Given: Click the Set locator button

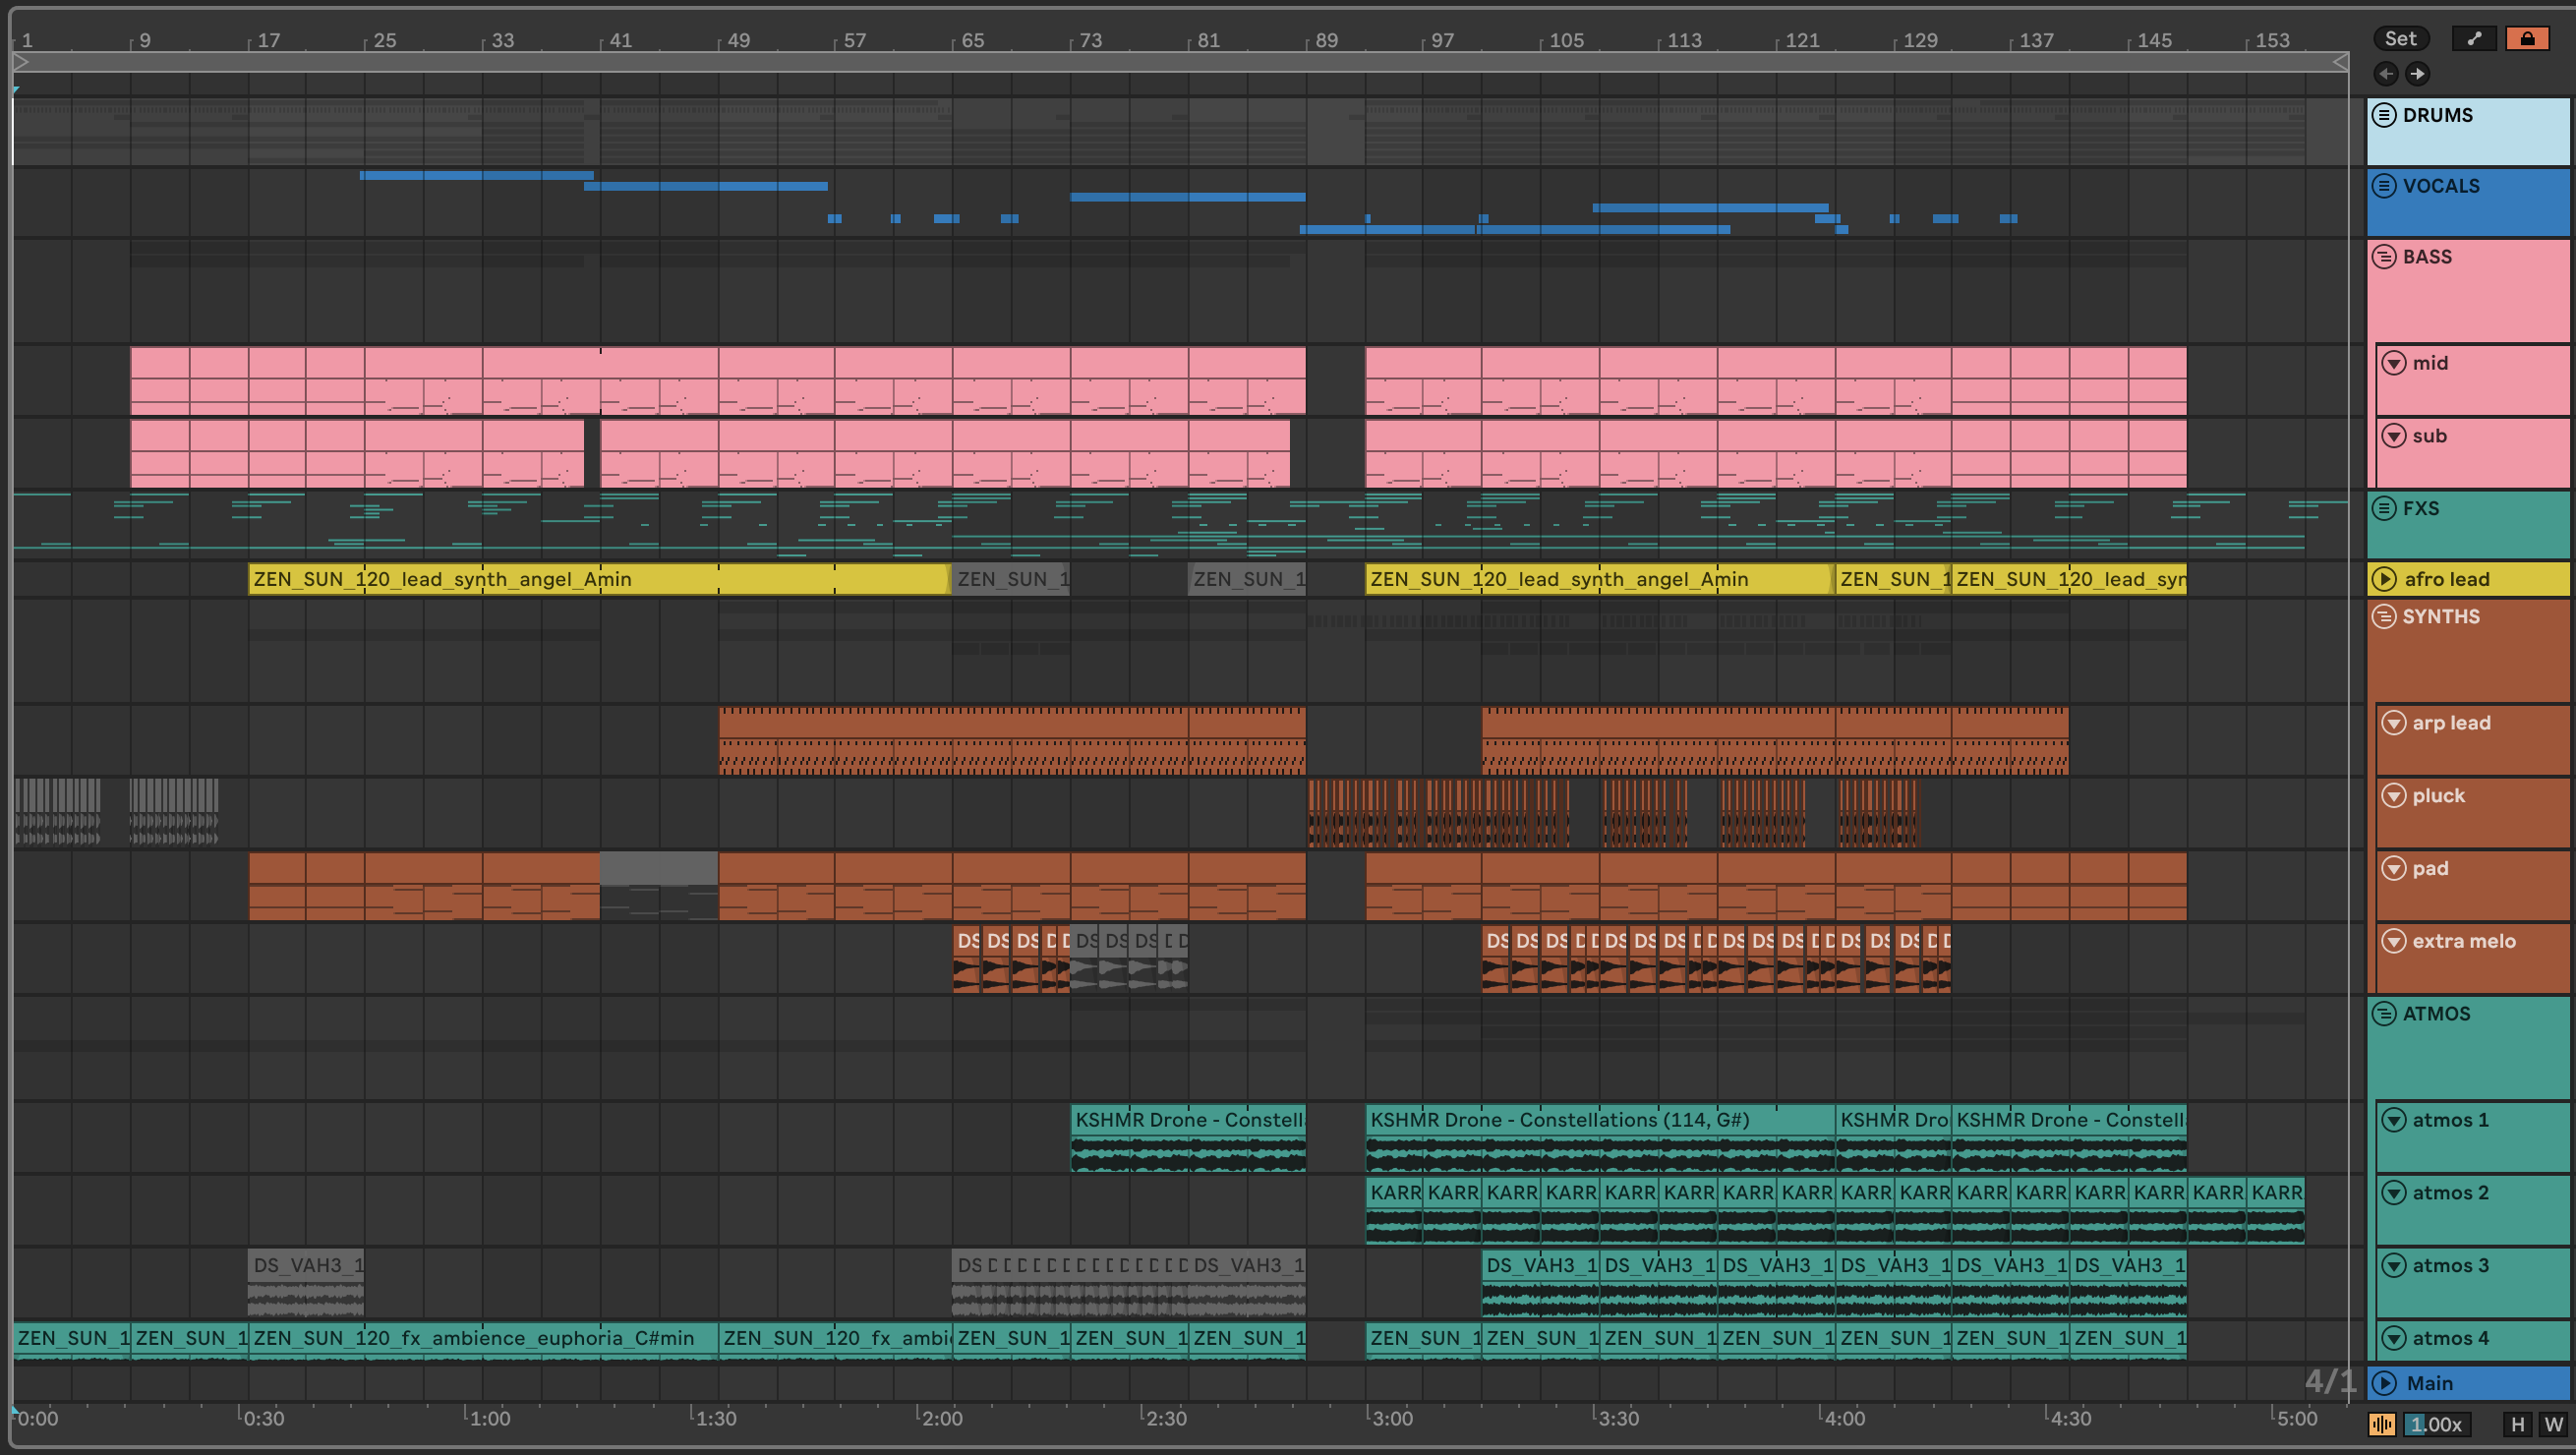Looking at the screenshot, I should pos(2400,39).
